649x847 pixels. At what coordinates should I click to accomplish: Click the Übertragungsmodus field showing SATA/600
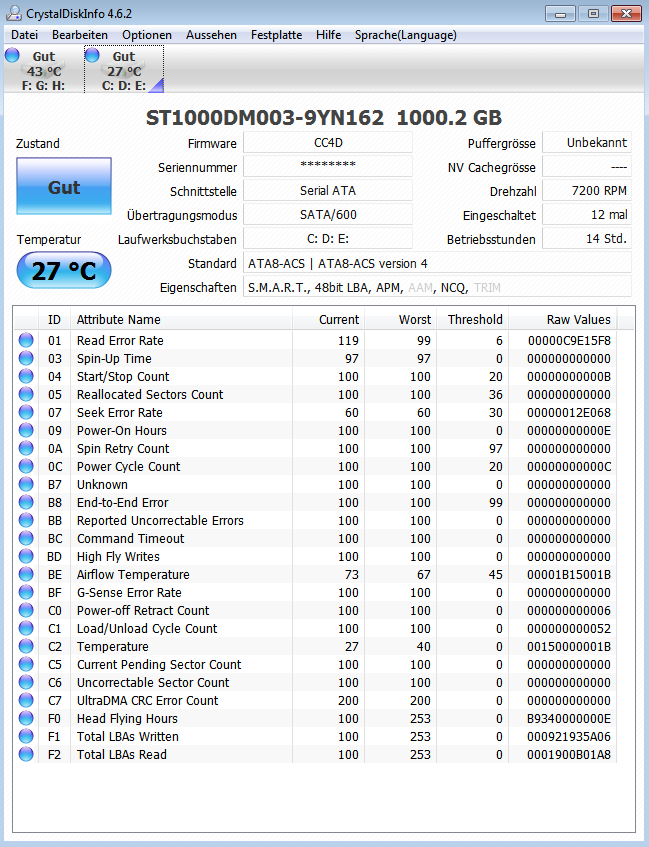coord(328,214)
